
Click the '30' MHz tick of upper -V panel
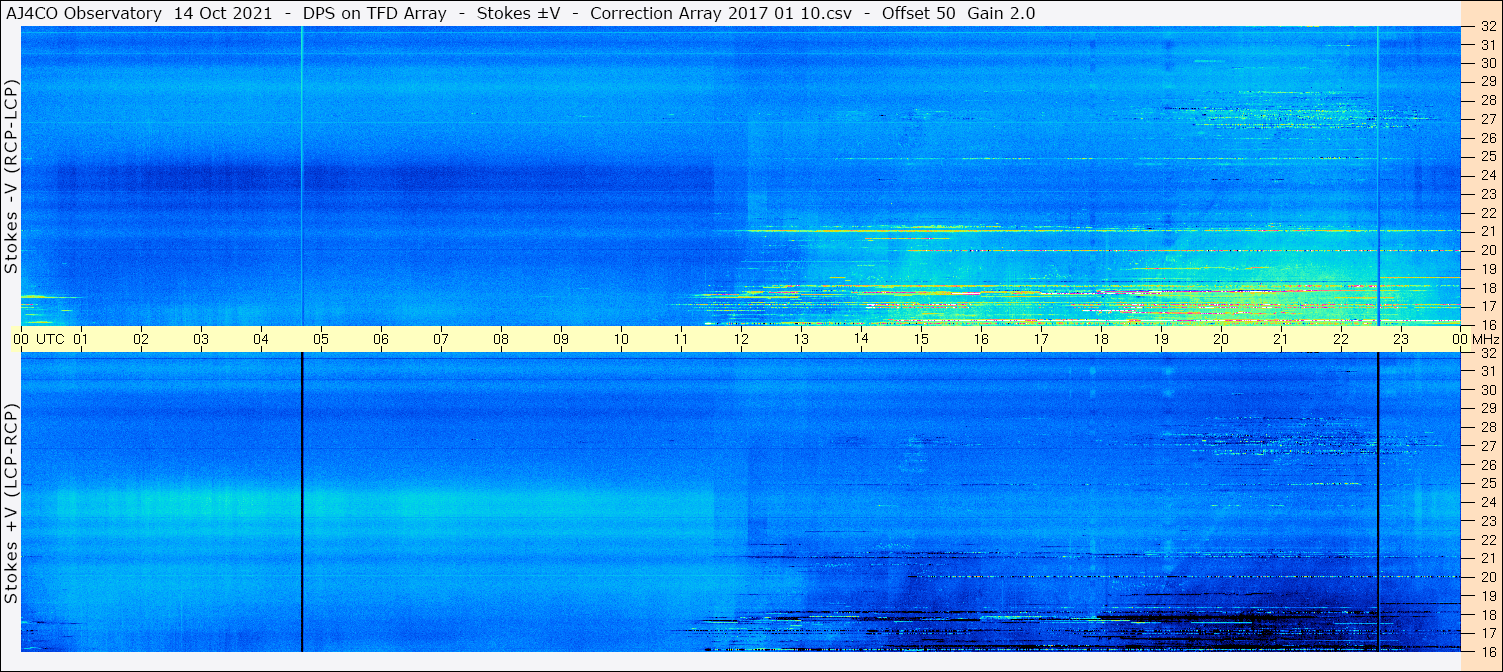[1487, 63]
